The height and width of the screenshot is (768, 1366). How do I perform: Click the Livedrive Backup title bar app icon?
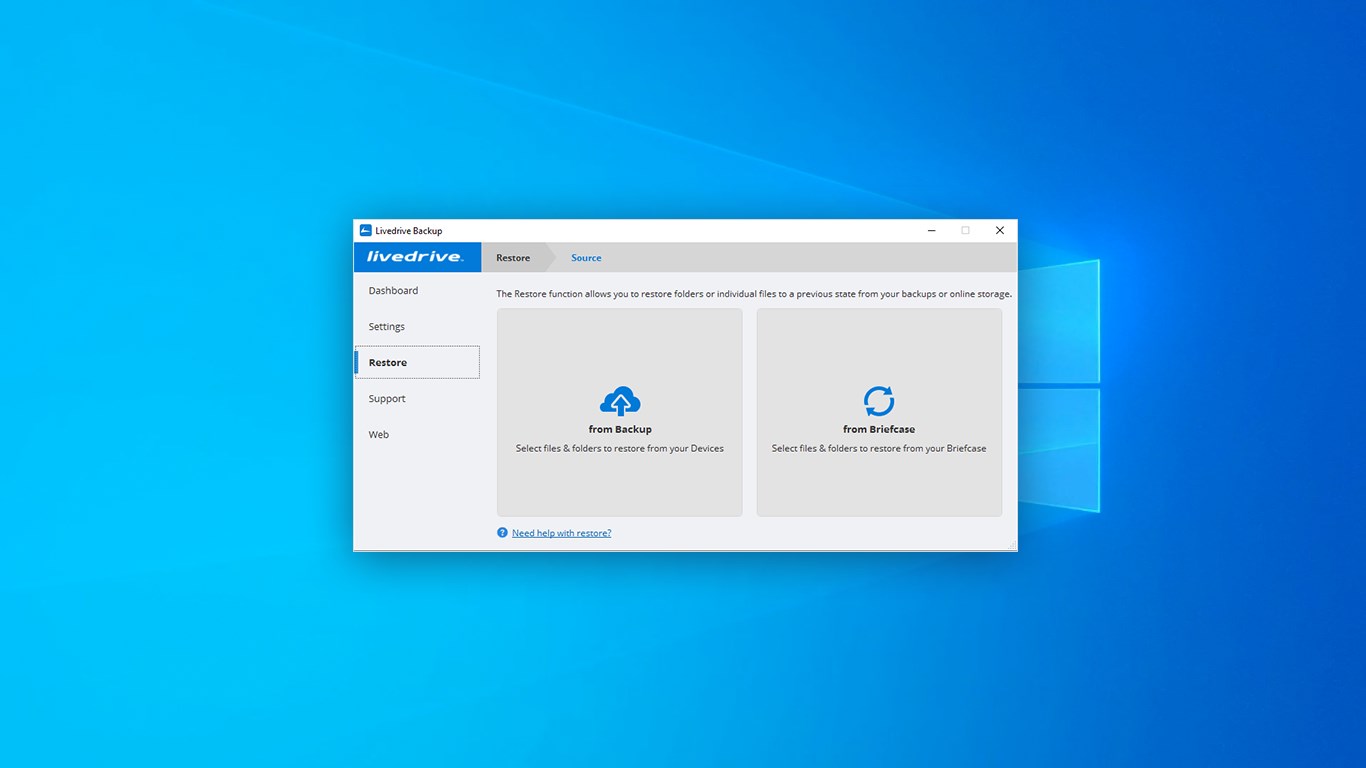[366, 230]
